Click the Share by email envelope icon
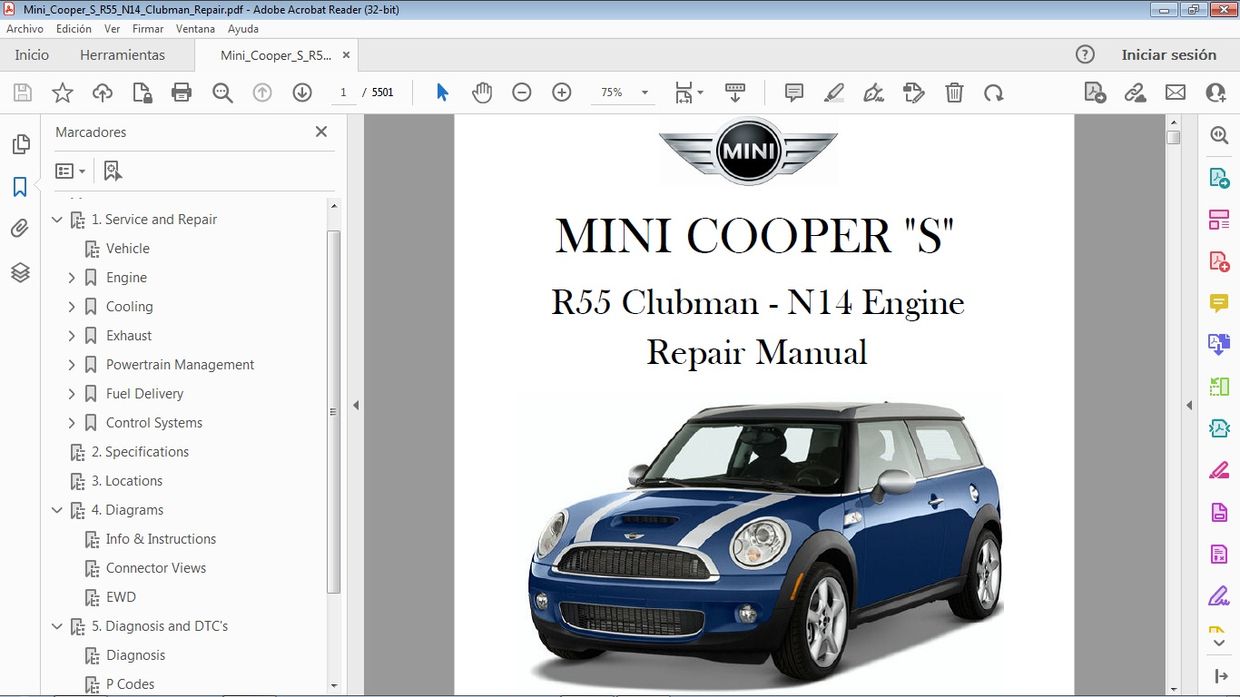This screenshot has height=697, width=1240. click(1175, 92)
